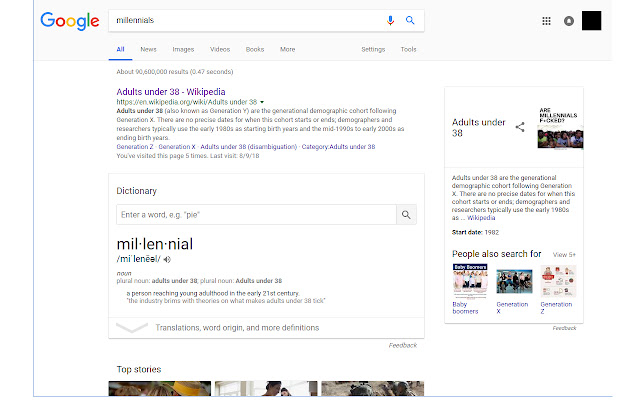This screenshot has height=400, width=640.
Task: Open the search Tools options
Action: [x=408, y=49]
